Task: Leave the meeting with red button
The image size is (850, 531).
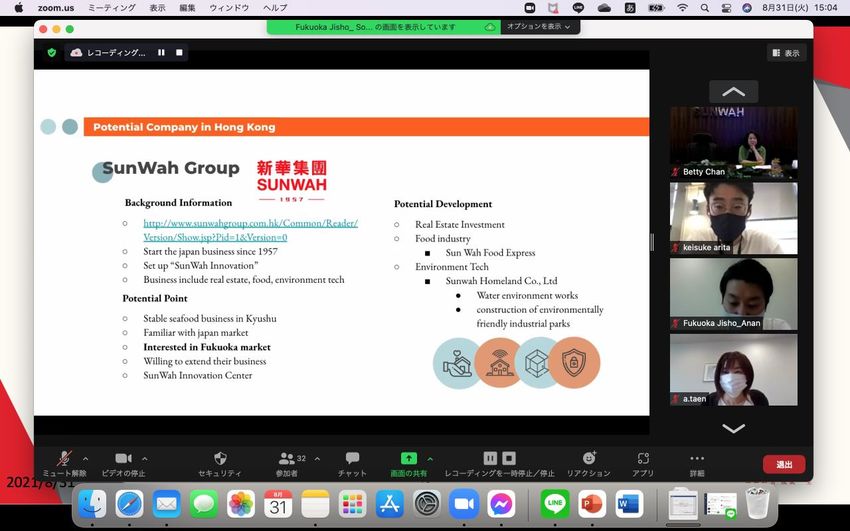Action: [784, 464]
